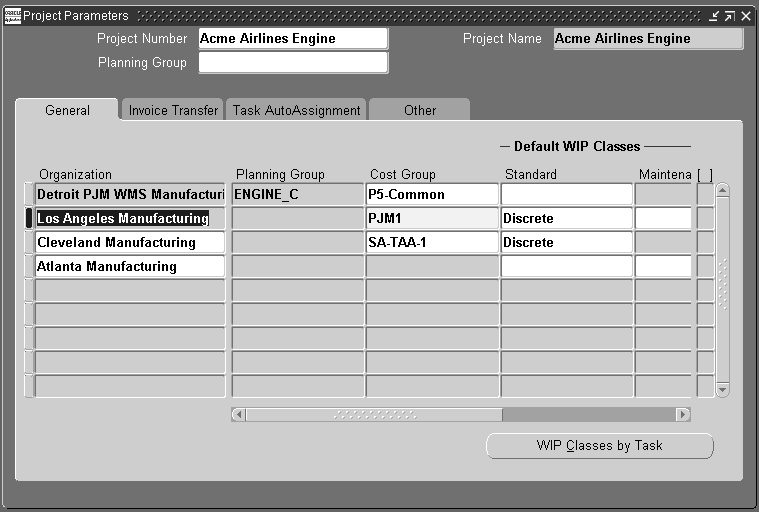Click the ENGINE_C planning group cell
Image resolution: width=759 pixels, height=512 pixels.
click(298, 194)
